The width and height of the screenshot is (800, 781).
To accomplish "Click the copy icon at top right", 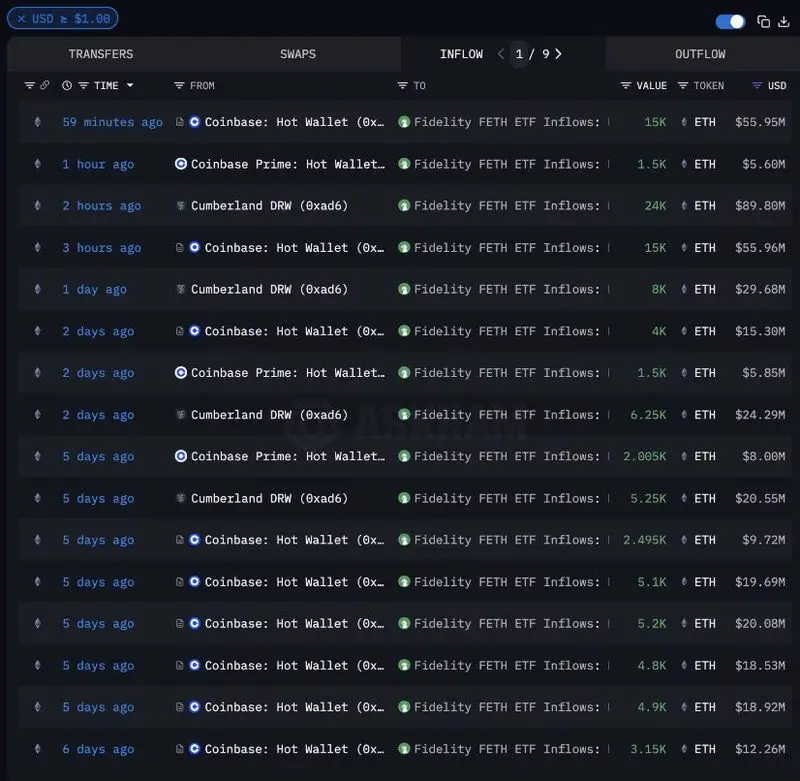I will 763,21.
